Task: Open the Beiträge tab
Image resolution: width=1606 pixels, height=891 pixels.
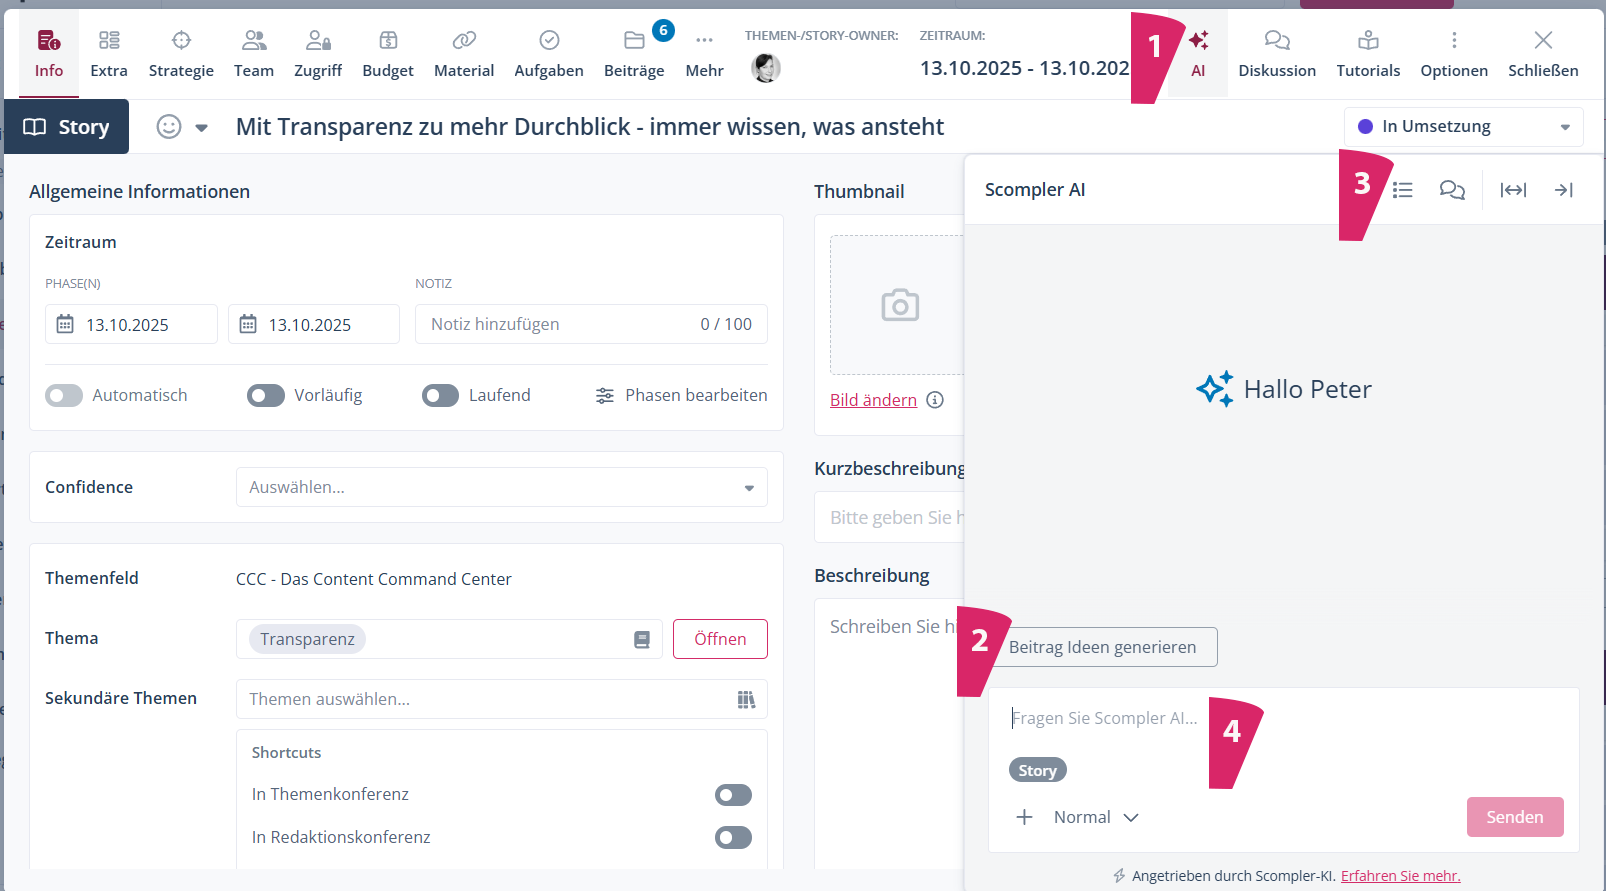Action: pyautogui.click(x=634, y=53)
